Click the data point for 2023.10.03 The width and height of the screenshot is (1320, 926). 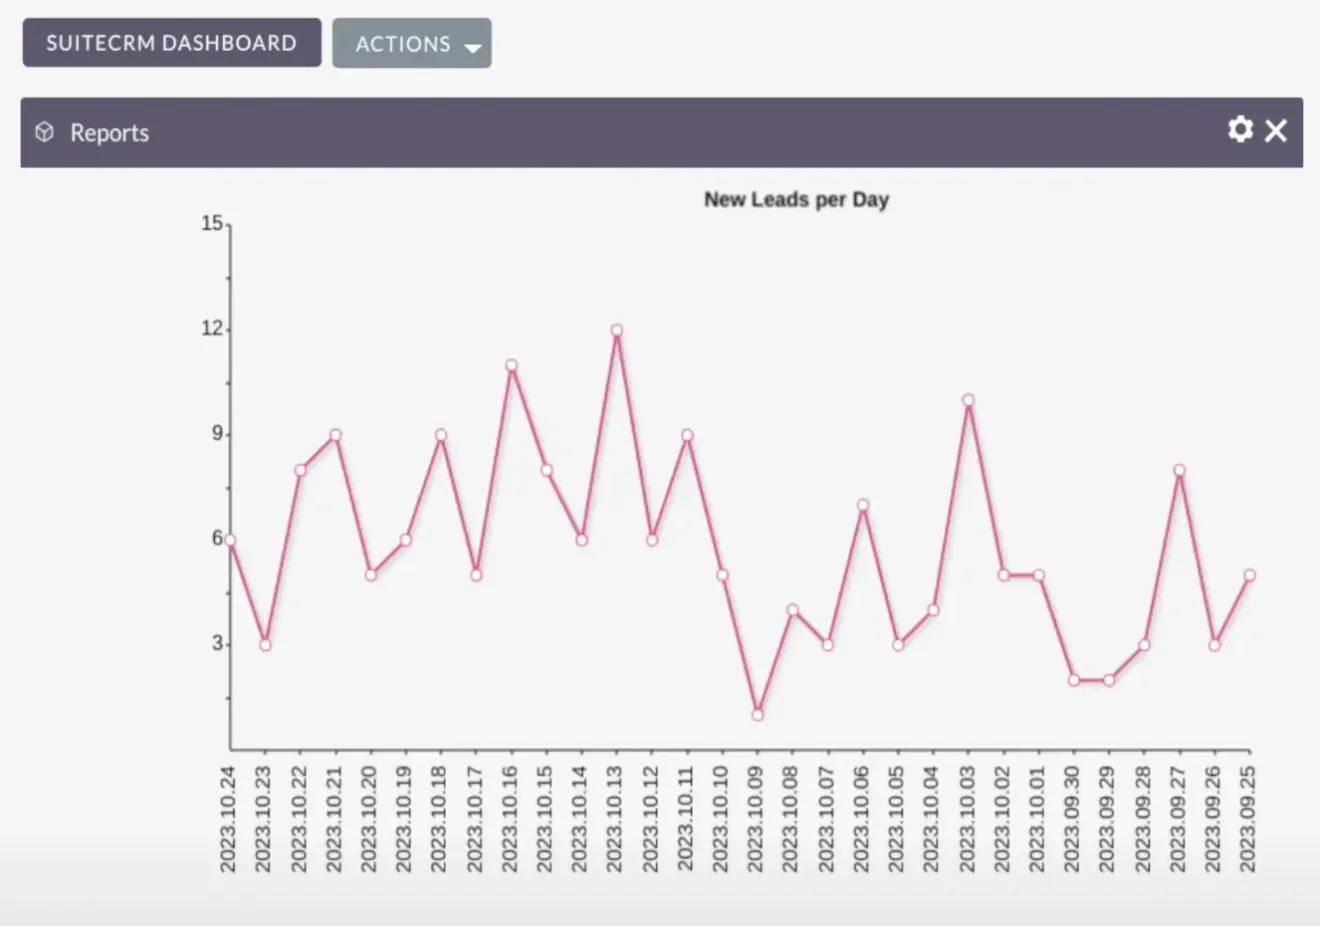click(967, 399)
